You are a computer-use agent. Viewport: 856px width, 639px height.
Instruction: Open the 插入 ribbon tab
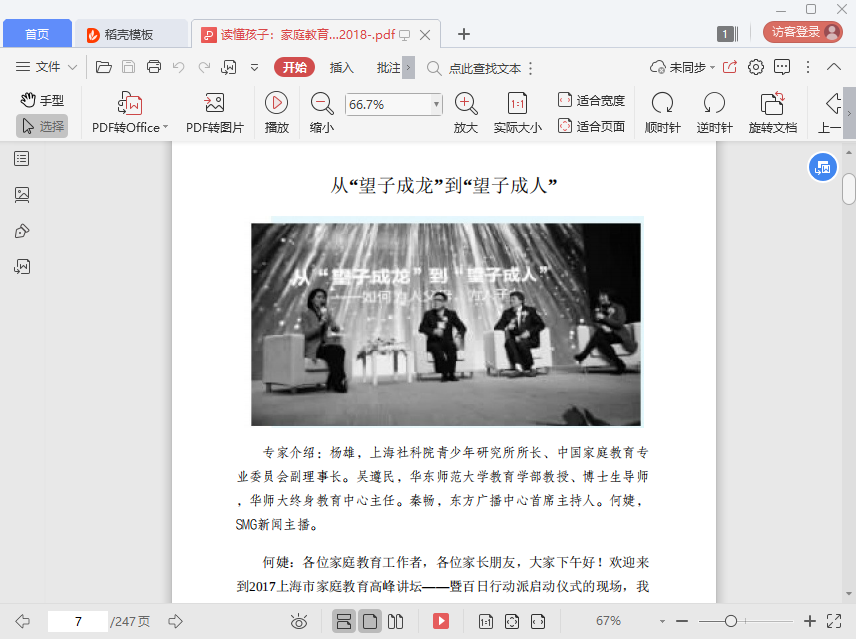(x=341, y=67)
